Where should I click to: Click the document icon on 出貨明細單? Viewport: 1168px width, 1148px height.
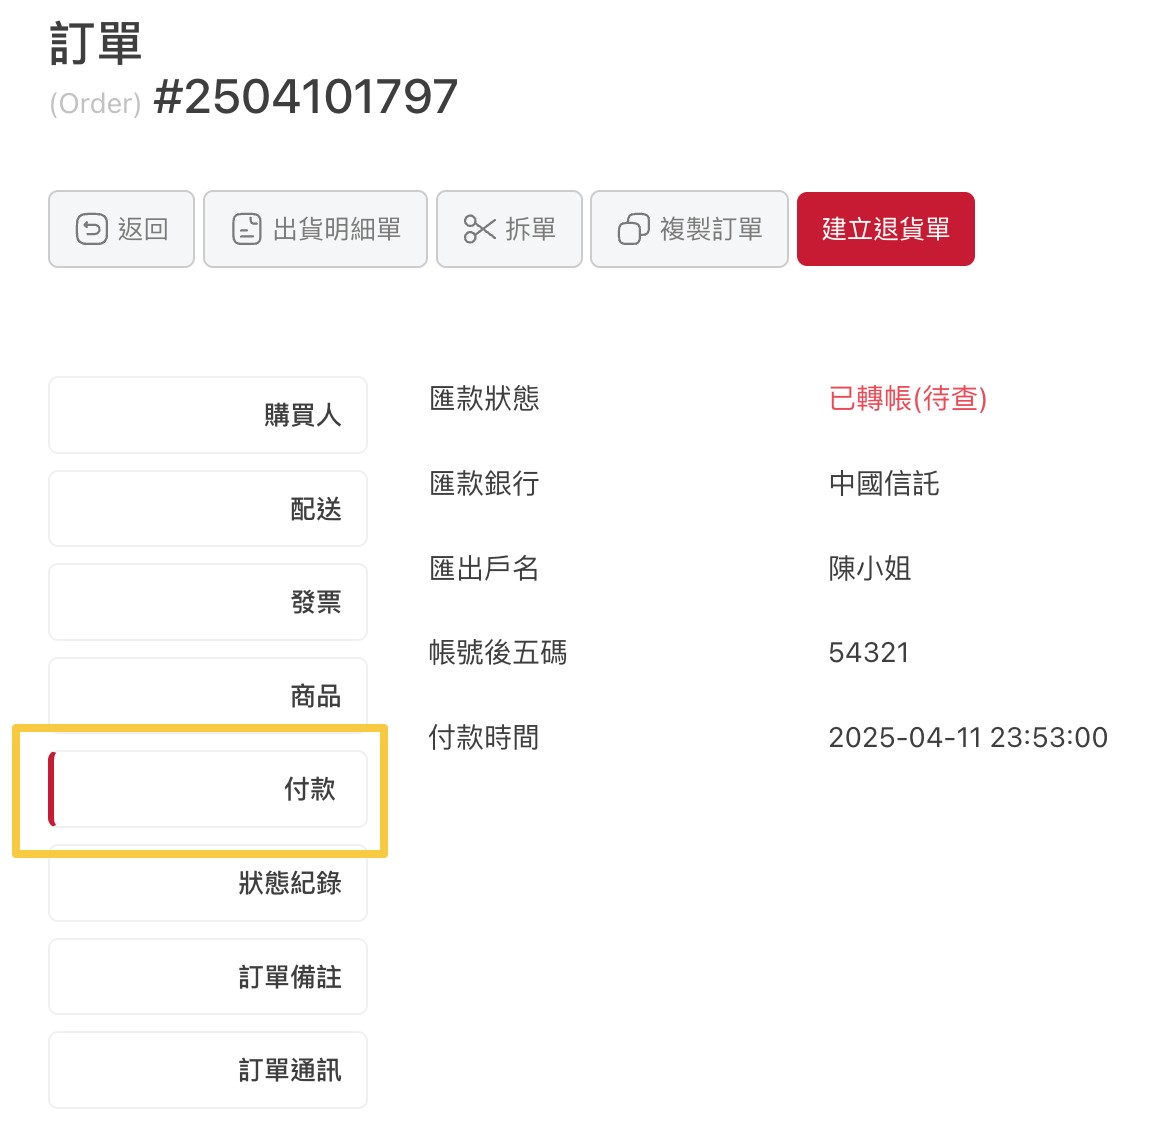pyautogui.click(x=246, y=229)
